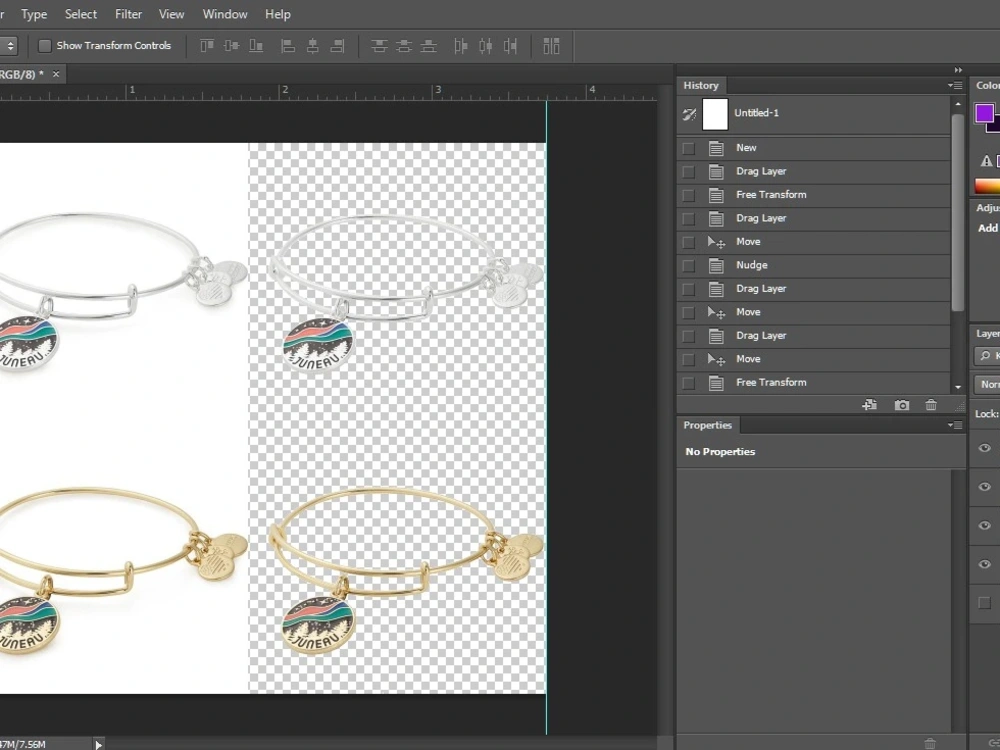Open the Help menu
This screenshot has height=750, width=1000.
[277, 14]
